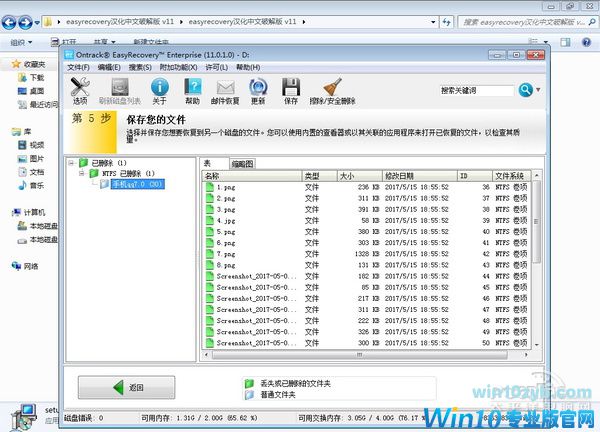600x432 pixels.
Task: Sort by ID column header
Action: click(474, 176)
